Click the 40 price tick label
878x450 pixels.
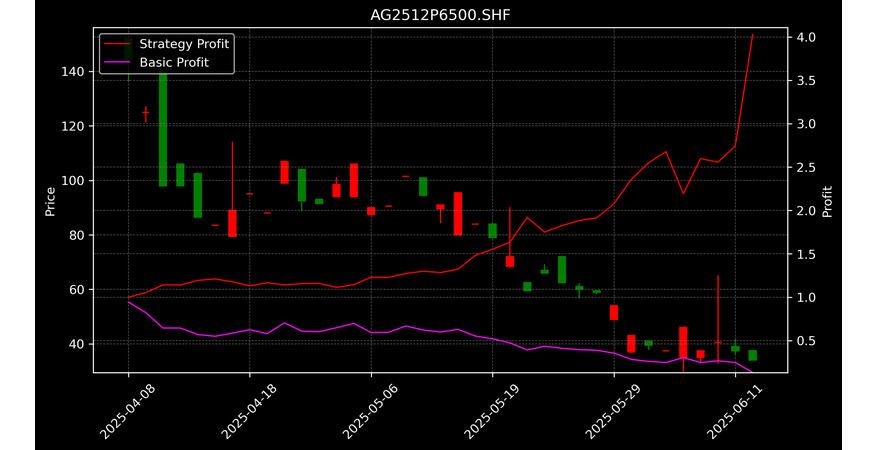[x=77, y=344]
